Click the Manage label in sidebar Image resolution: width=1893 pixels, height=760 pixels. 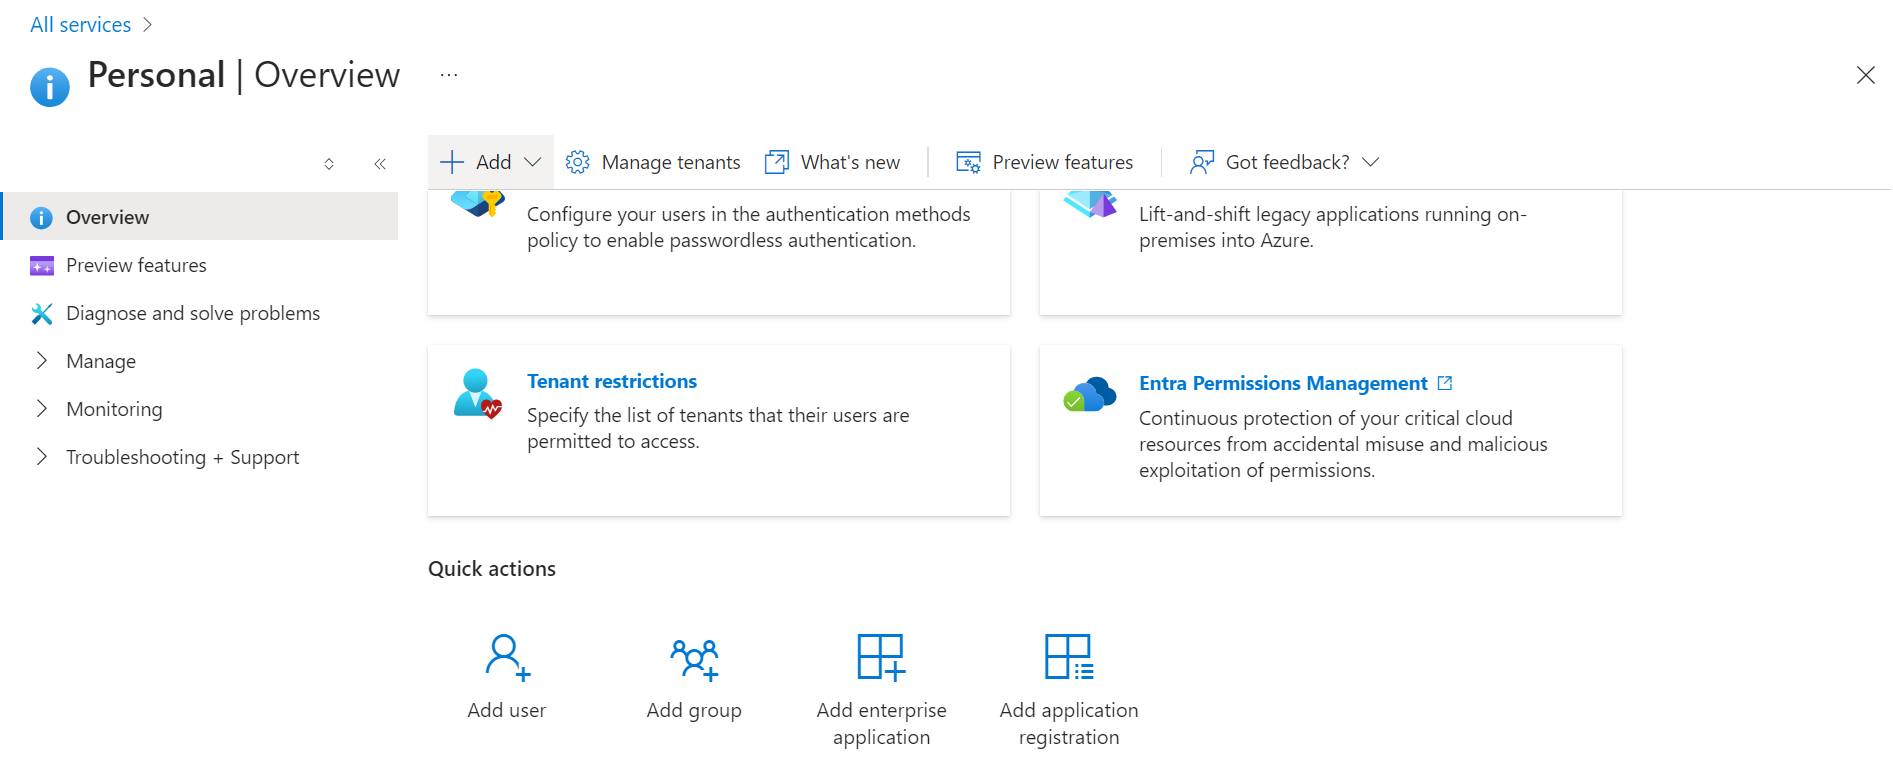point(101,361)
